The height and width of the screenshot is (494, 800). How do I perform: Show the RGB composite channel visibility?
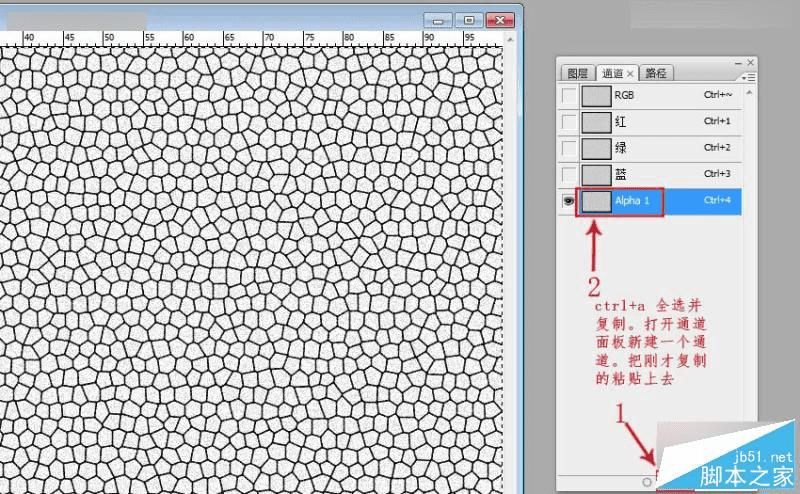tap(568, 95)
